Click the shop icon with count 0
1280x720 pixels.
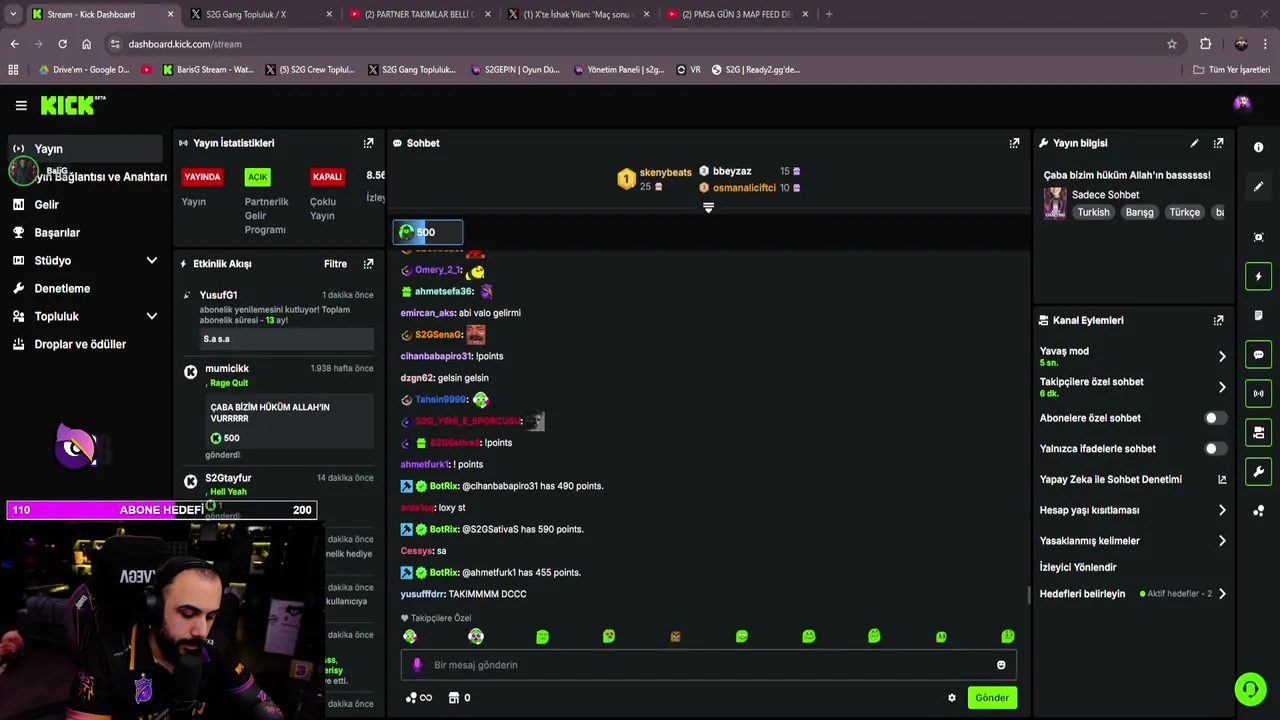(x=459, y=698)
